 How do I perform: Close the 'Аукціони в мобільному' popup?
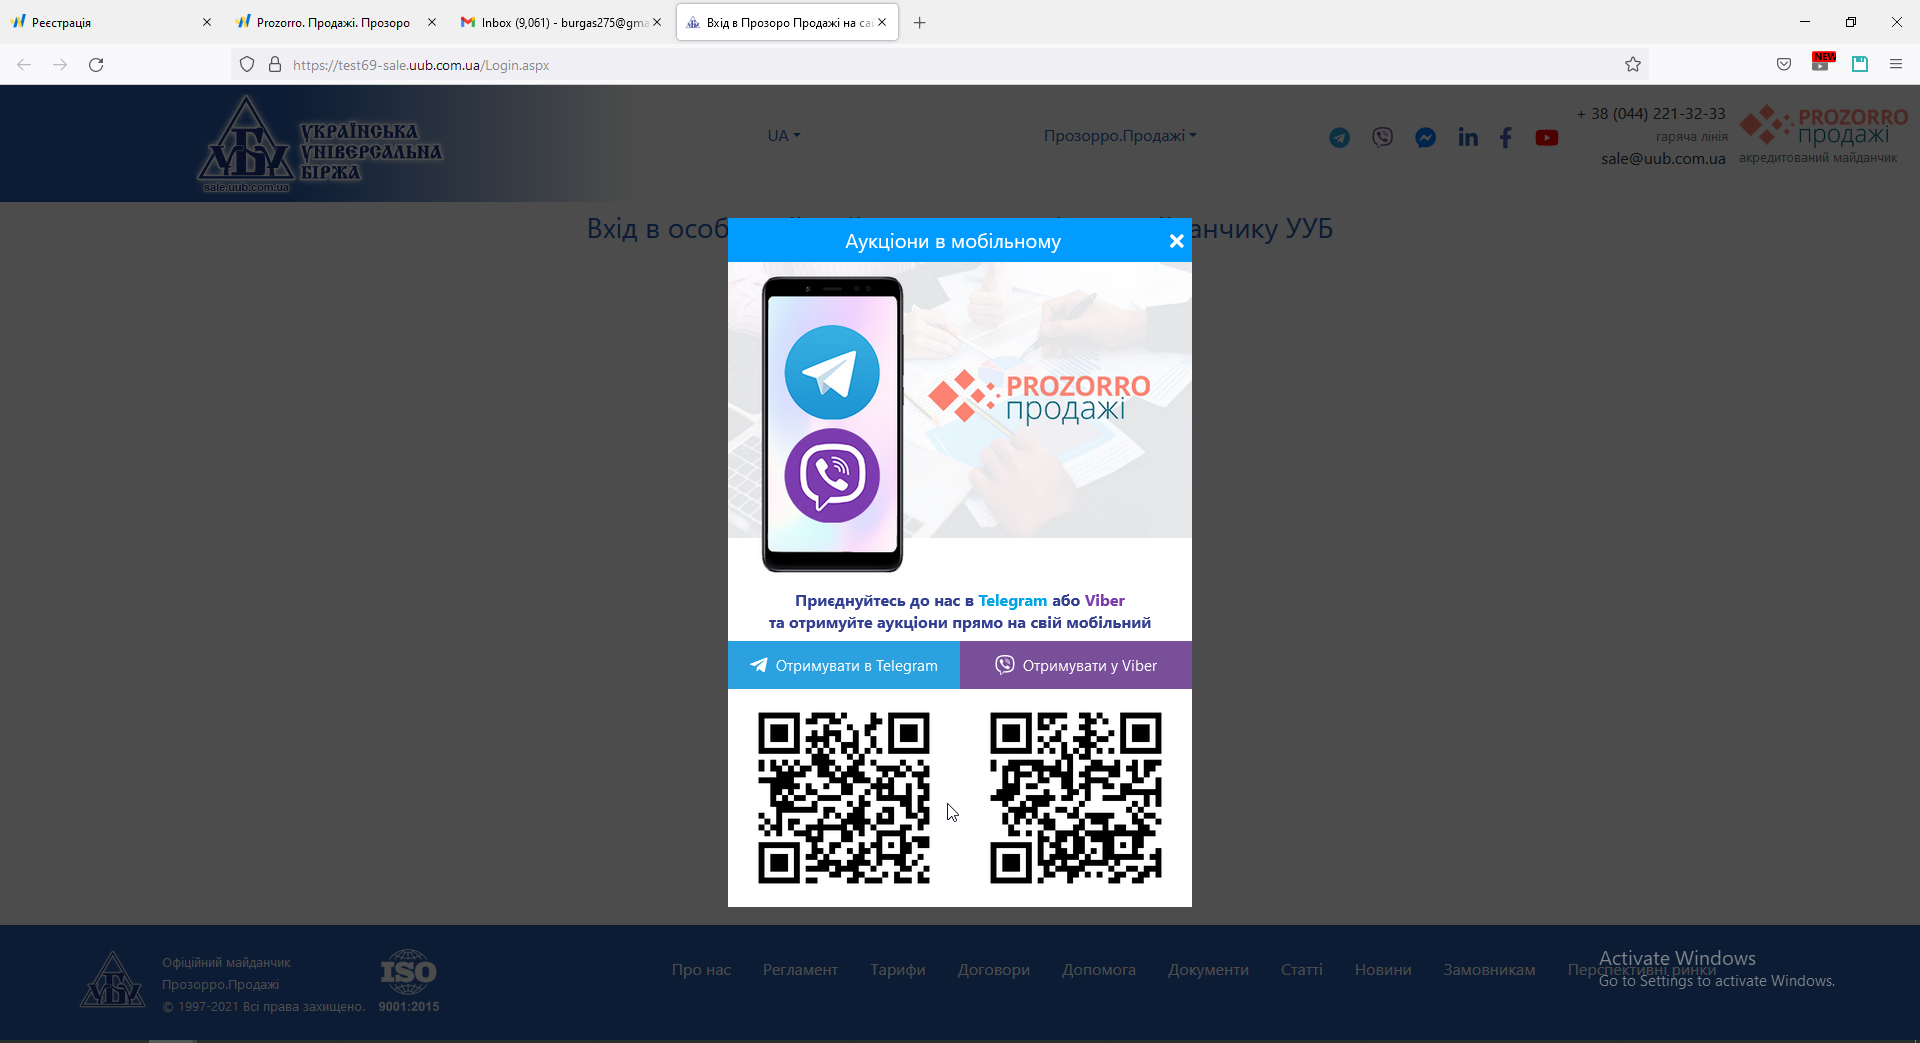point(1176,241)
